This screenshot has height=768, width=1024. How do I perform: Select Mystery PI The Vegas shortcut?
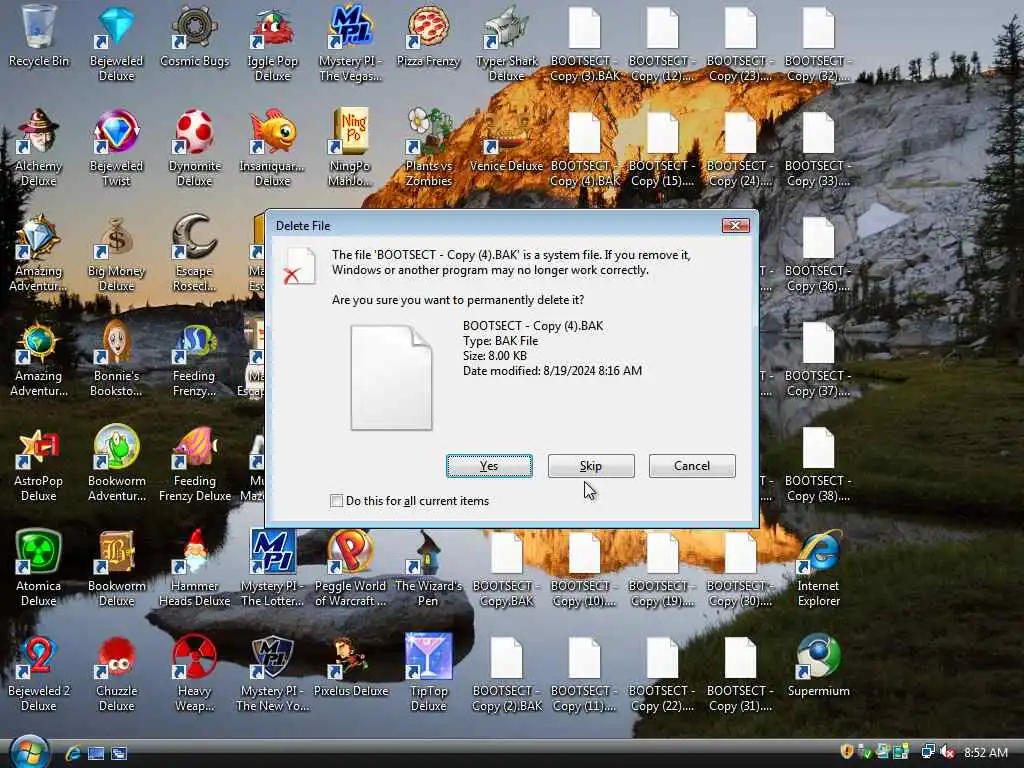point(351,44)
